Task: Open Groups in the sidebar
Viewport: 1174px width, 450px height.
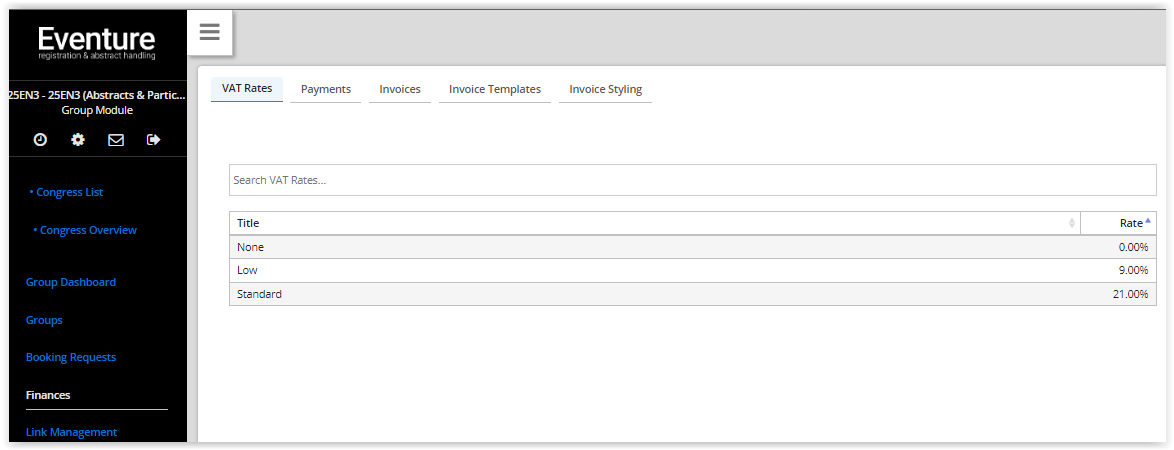Action: [44, 320]
